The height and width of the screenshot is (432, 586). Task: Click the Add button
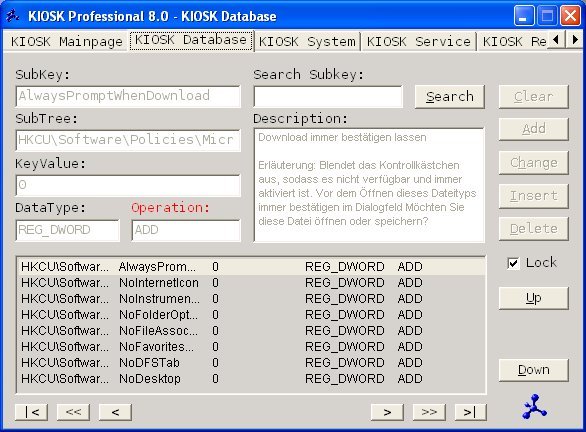(533, 129)
